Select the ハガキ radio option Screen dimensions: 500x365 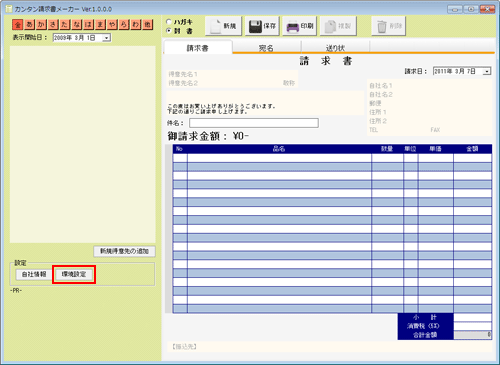coord(169,22)
